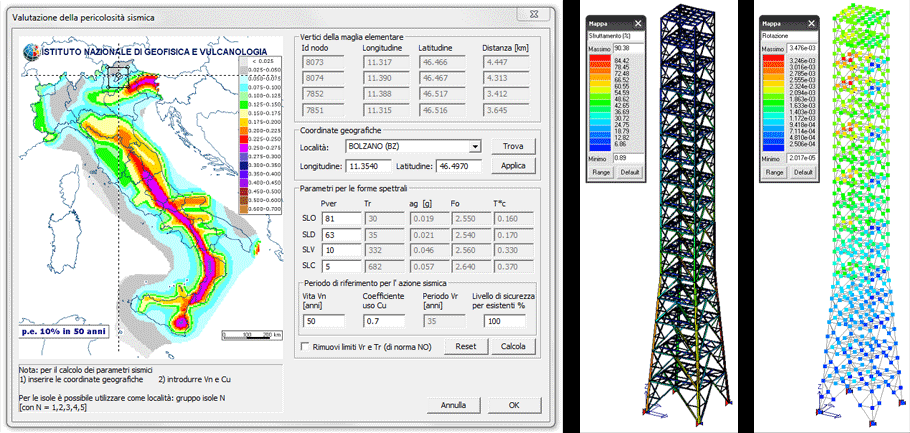910x433 pixels.
Task: Open the Località dropdown list
Action: pos(476,146)
